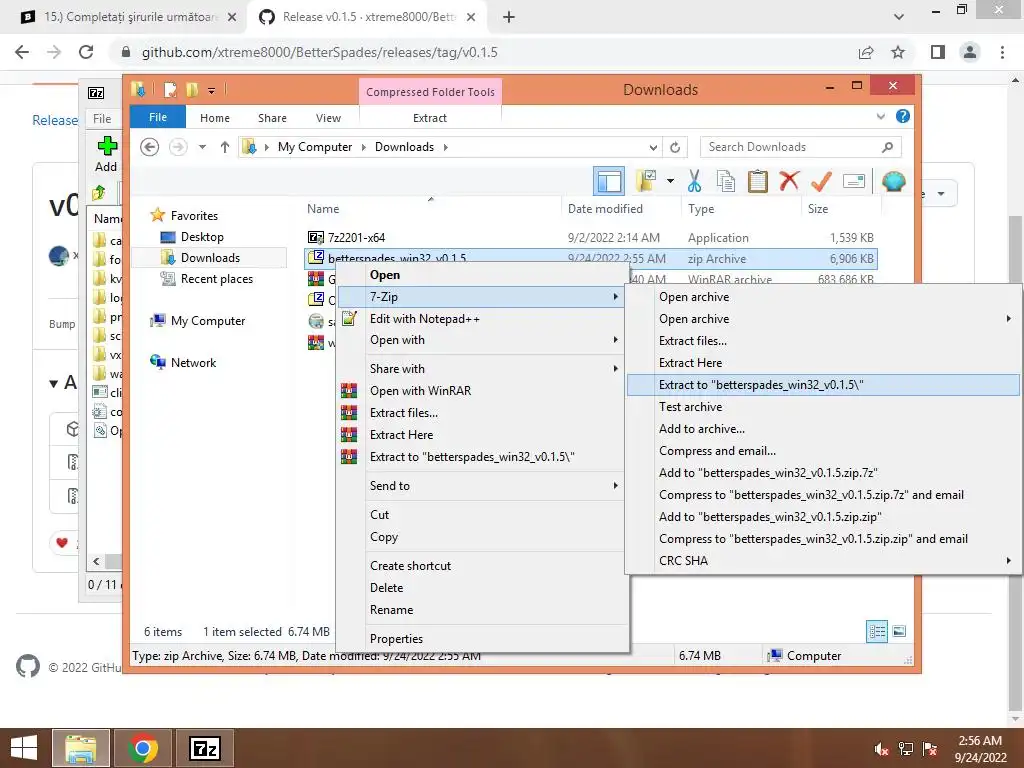Click the search magnifier in Search Downloads
Viewport: 1024px width, 768px height.
coord(887,147)
